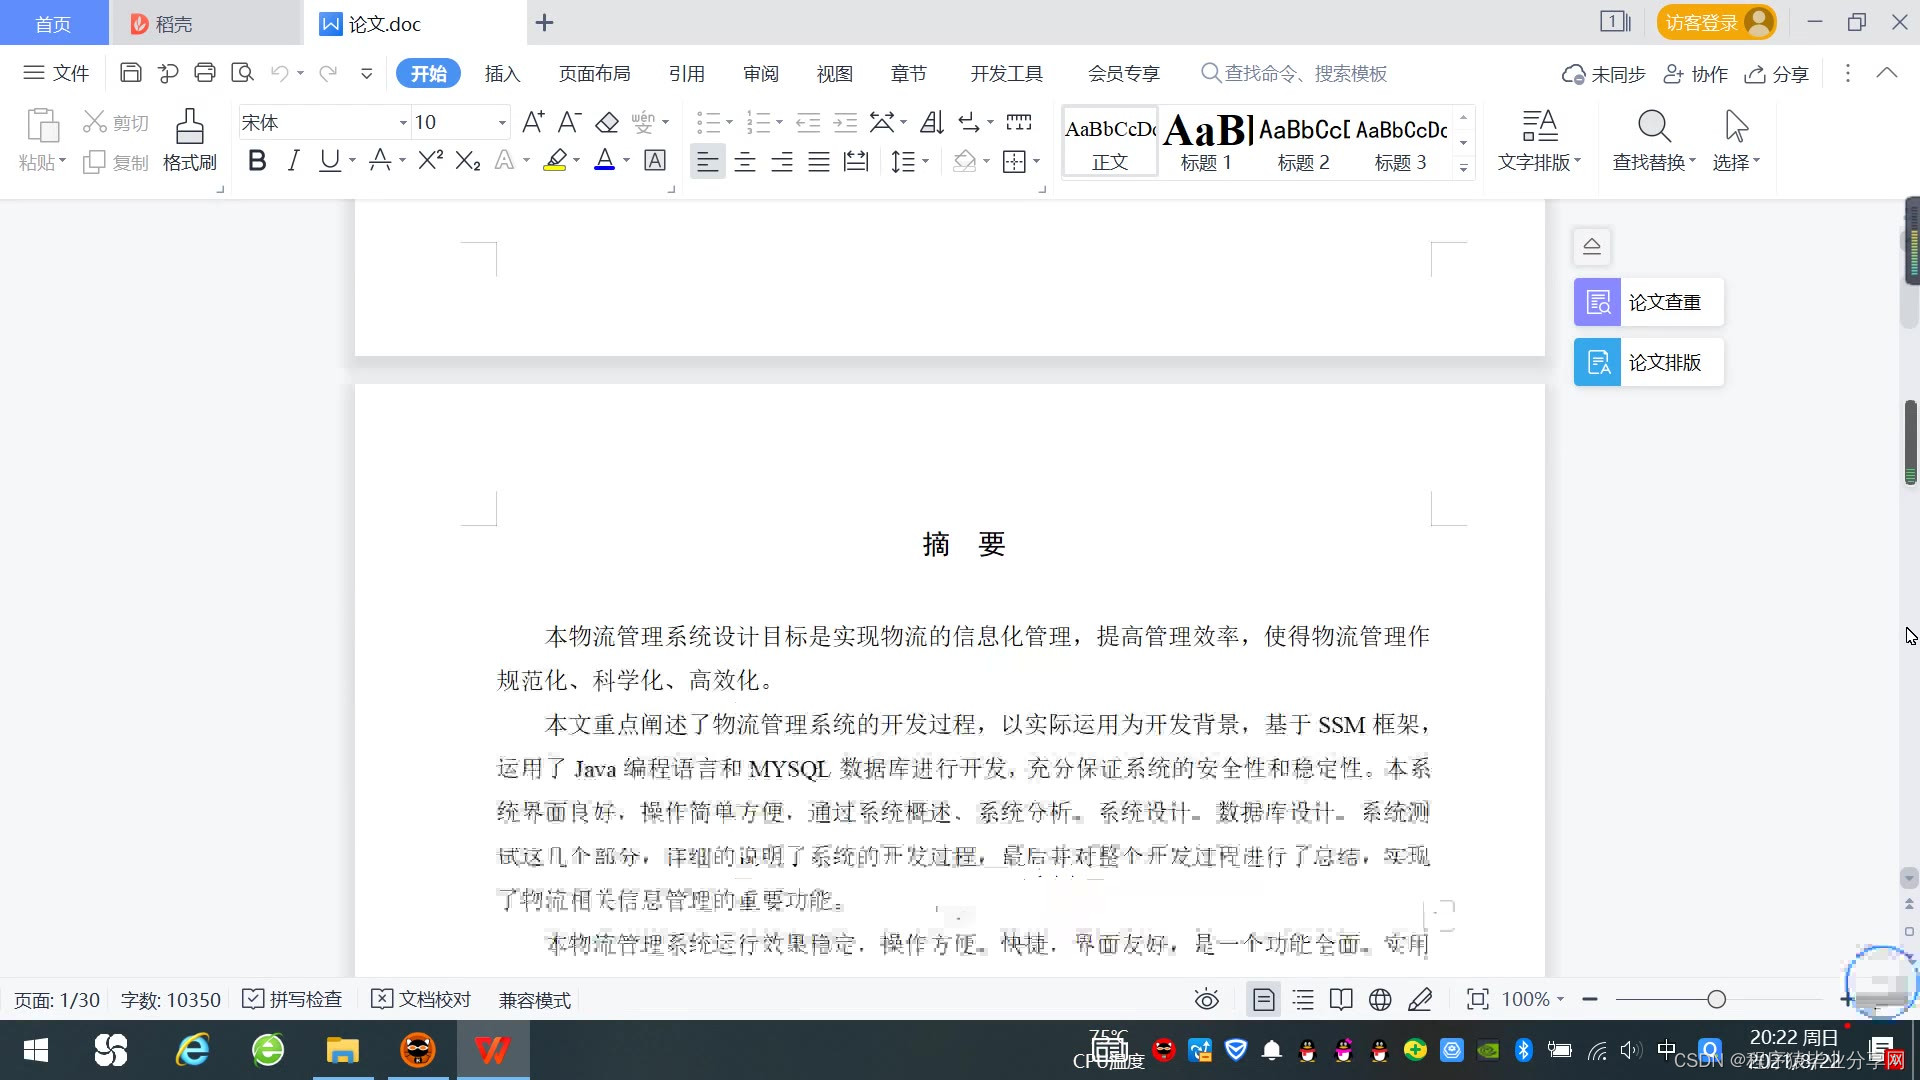Click the italic formatting icon
Screen dimensions: 1920x1080
pyautogui.click(x=293, y=161)
